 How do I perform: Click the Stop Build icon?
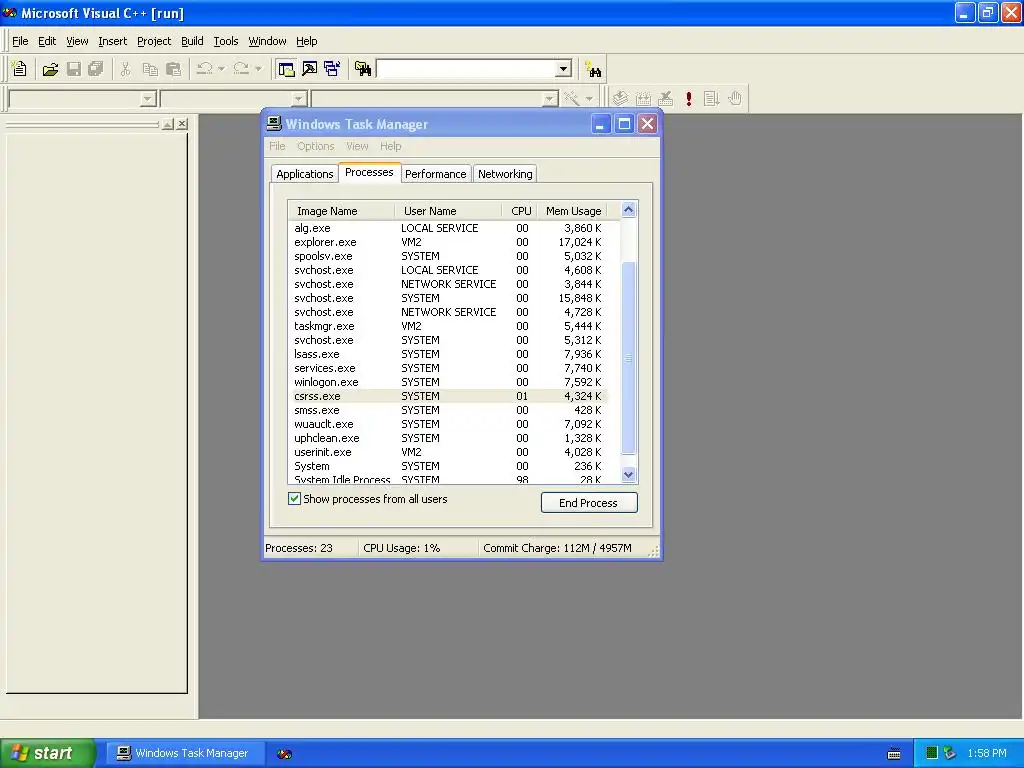tap(665, 99)
